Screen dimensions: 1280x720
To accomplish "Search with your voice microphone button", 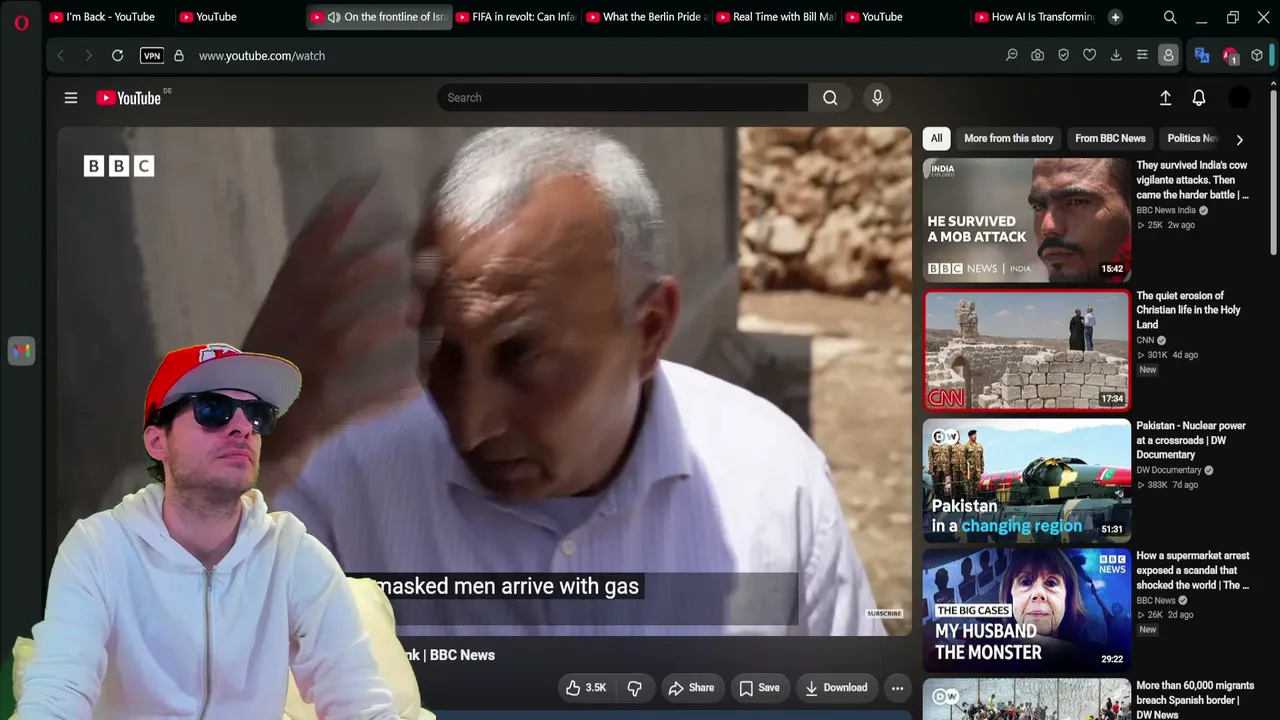I will 877,98.
